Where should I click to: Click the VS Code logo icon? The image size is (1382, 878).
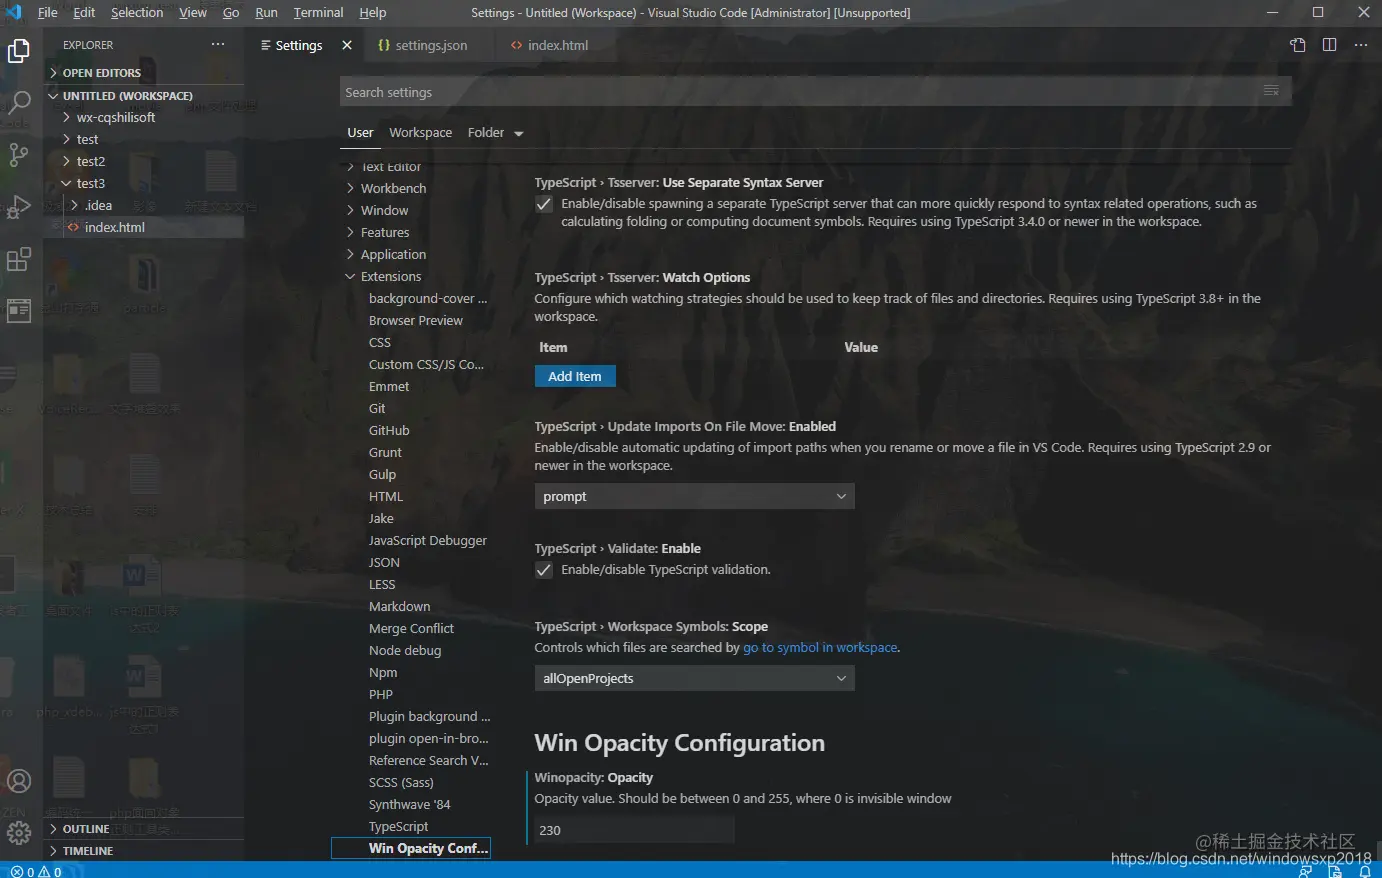pos(13,13)
